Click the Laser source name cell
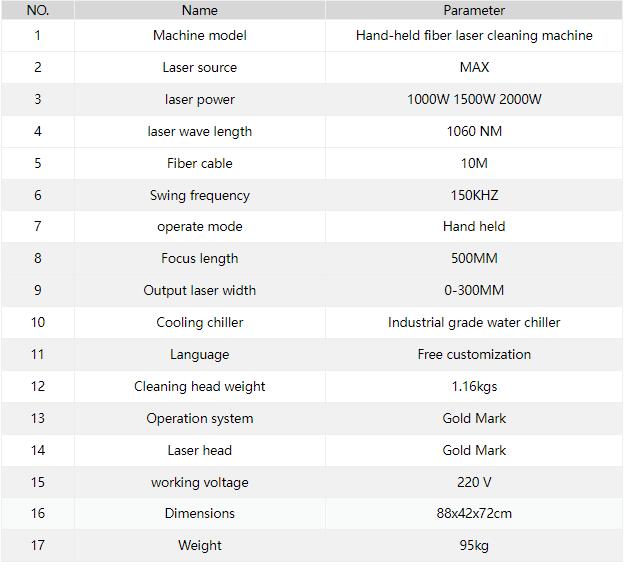 pos(200,67)
